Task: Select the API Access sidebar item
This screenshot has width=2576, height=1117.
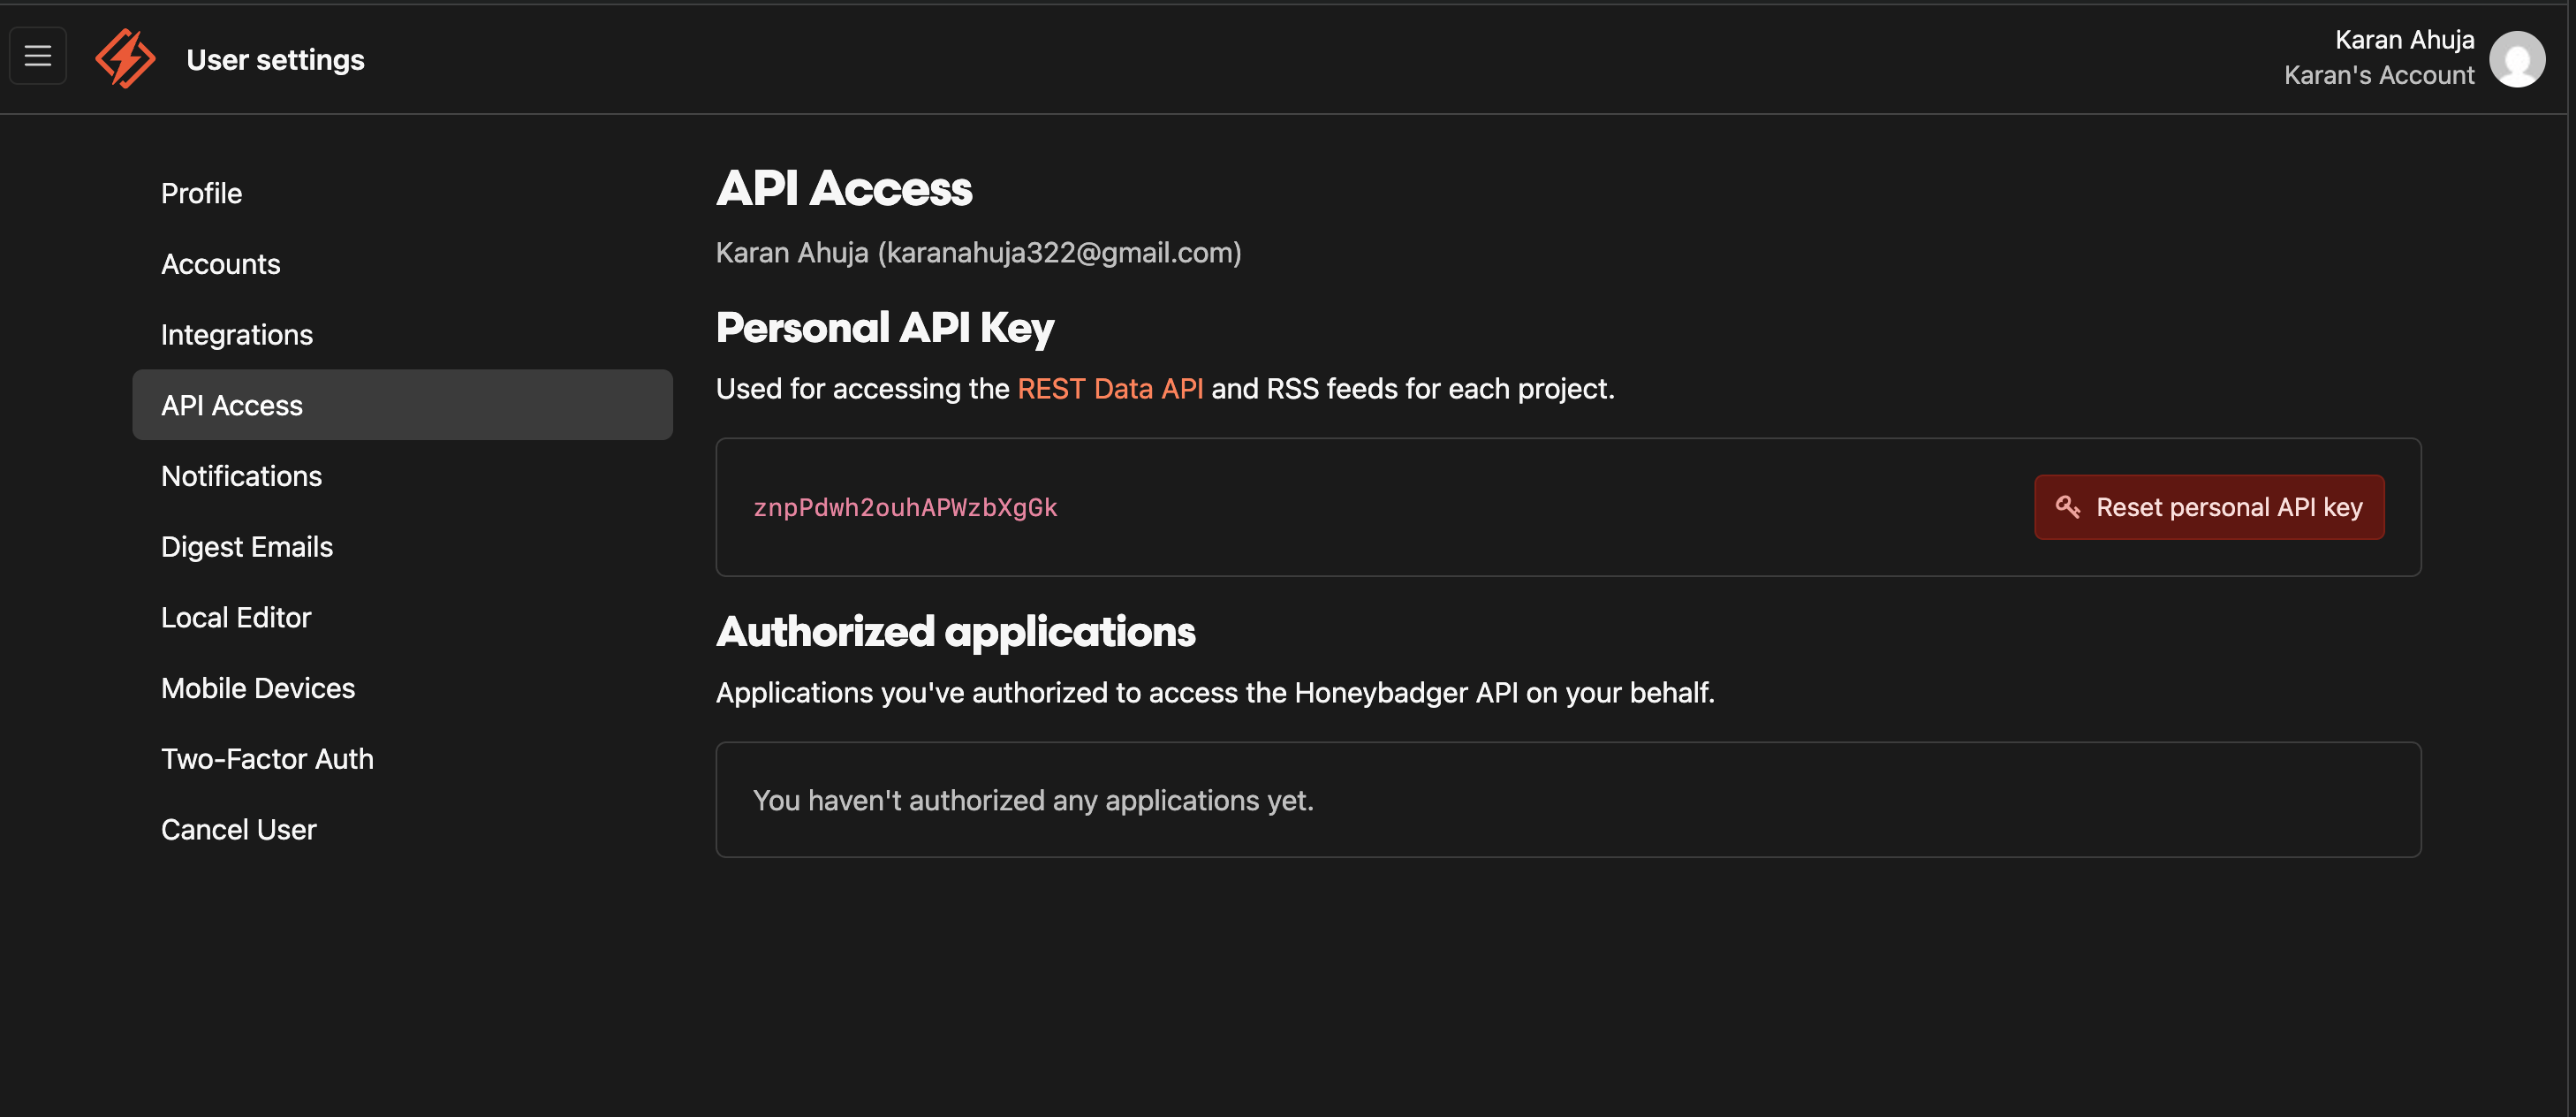Action: 402,405
